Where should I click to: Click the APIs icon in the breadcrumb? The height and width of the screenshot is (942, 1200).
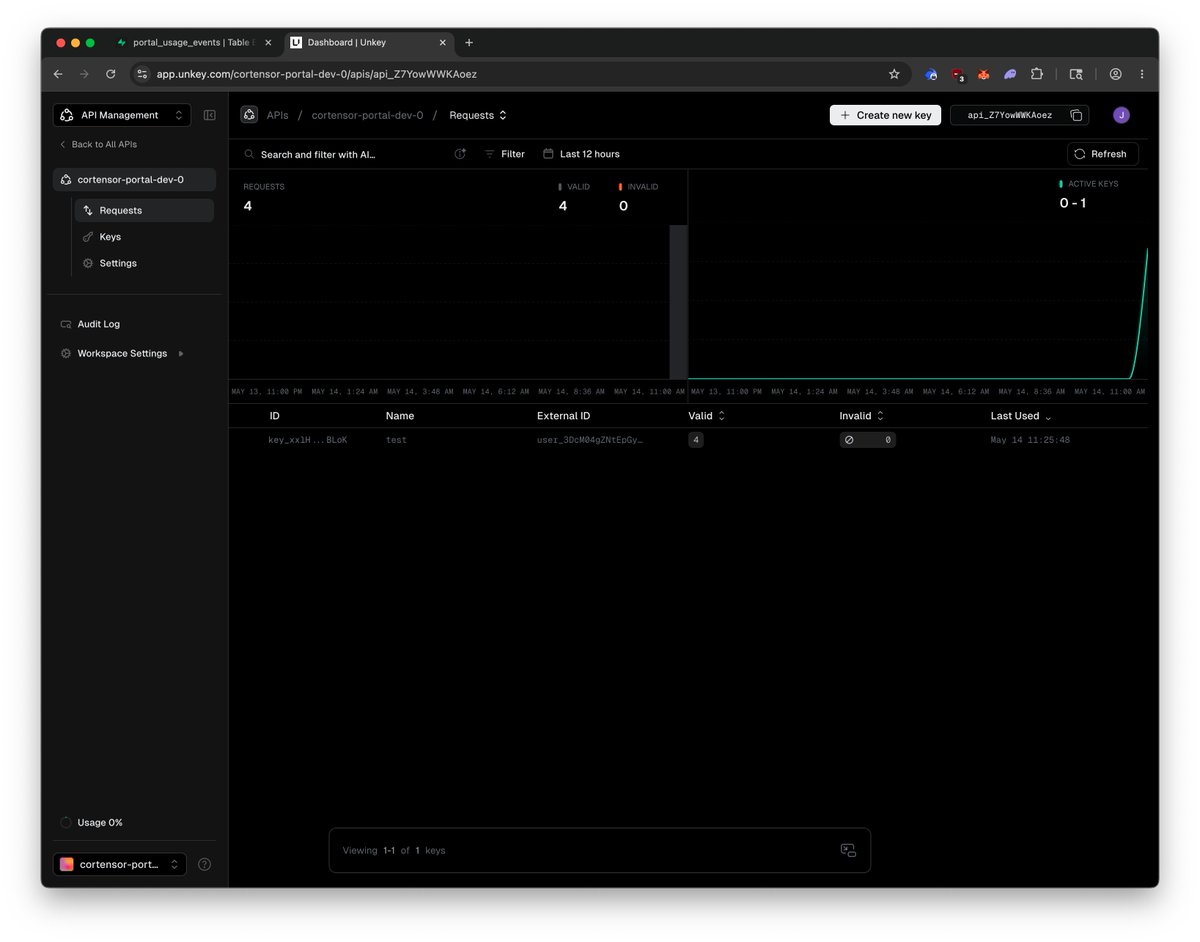pyautogui.click(x=249, y=115)
